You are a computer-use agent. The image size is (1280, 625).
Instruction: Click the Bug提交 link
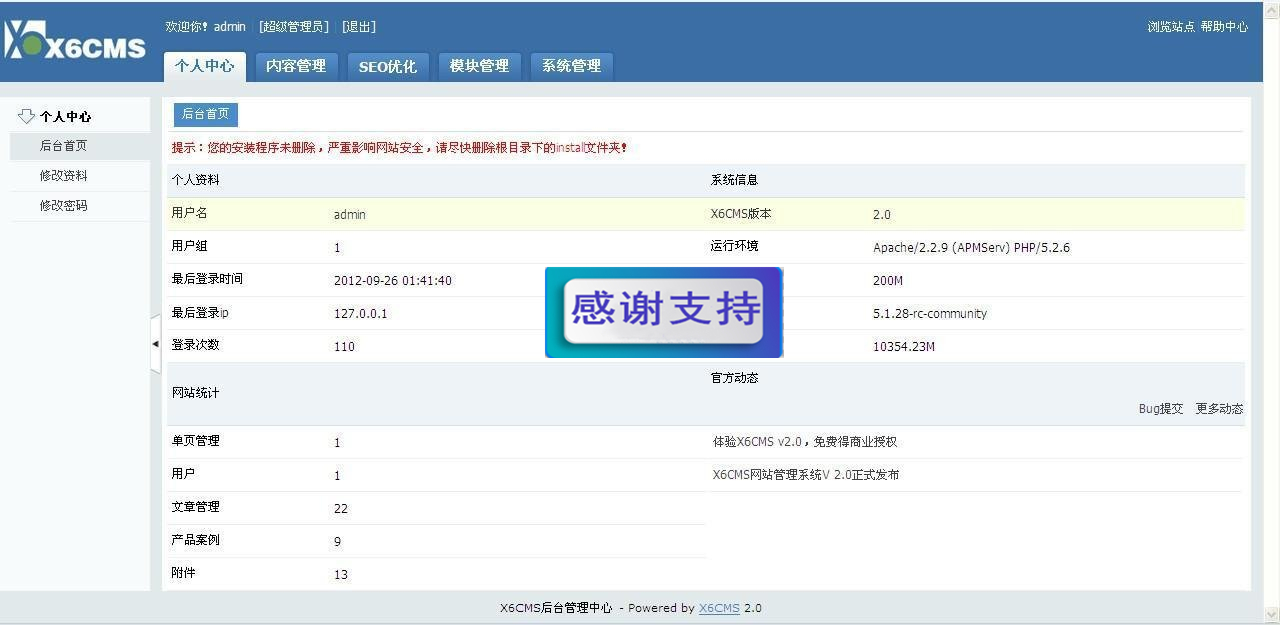pos(1161,409)
